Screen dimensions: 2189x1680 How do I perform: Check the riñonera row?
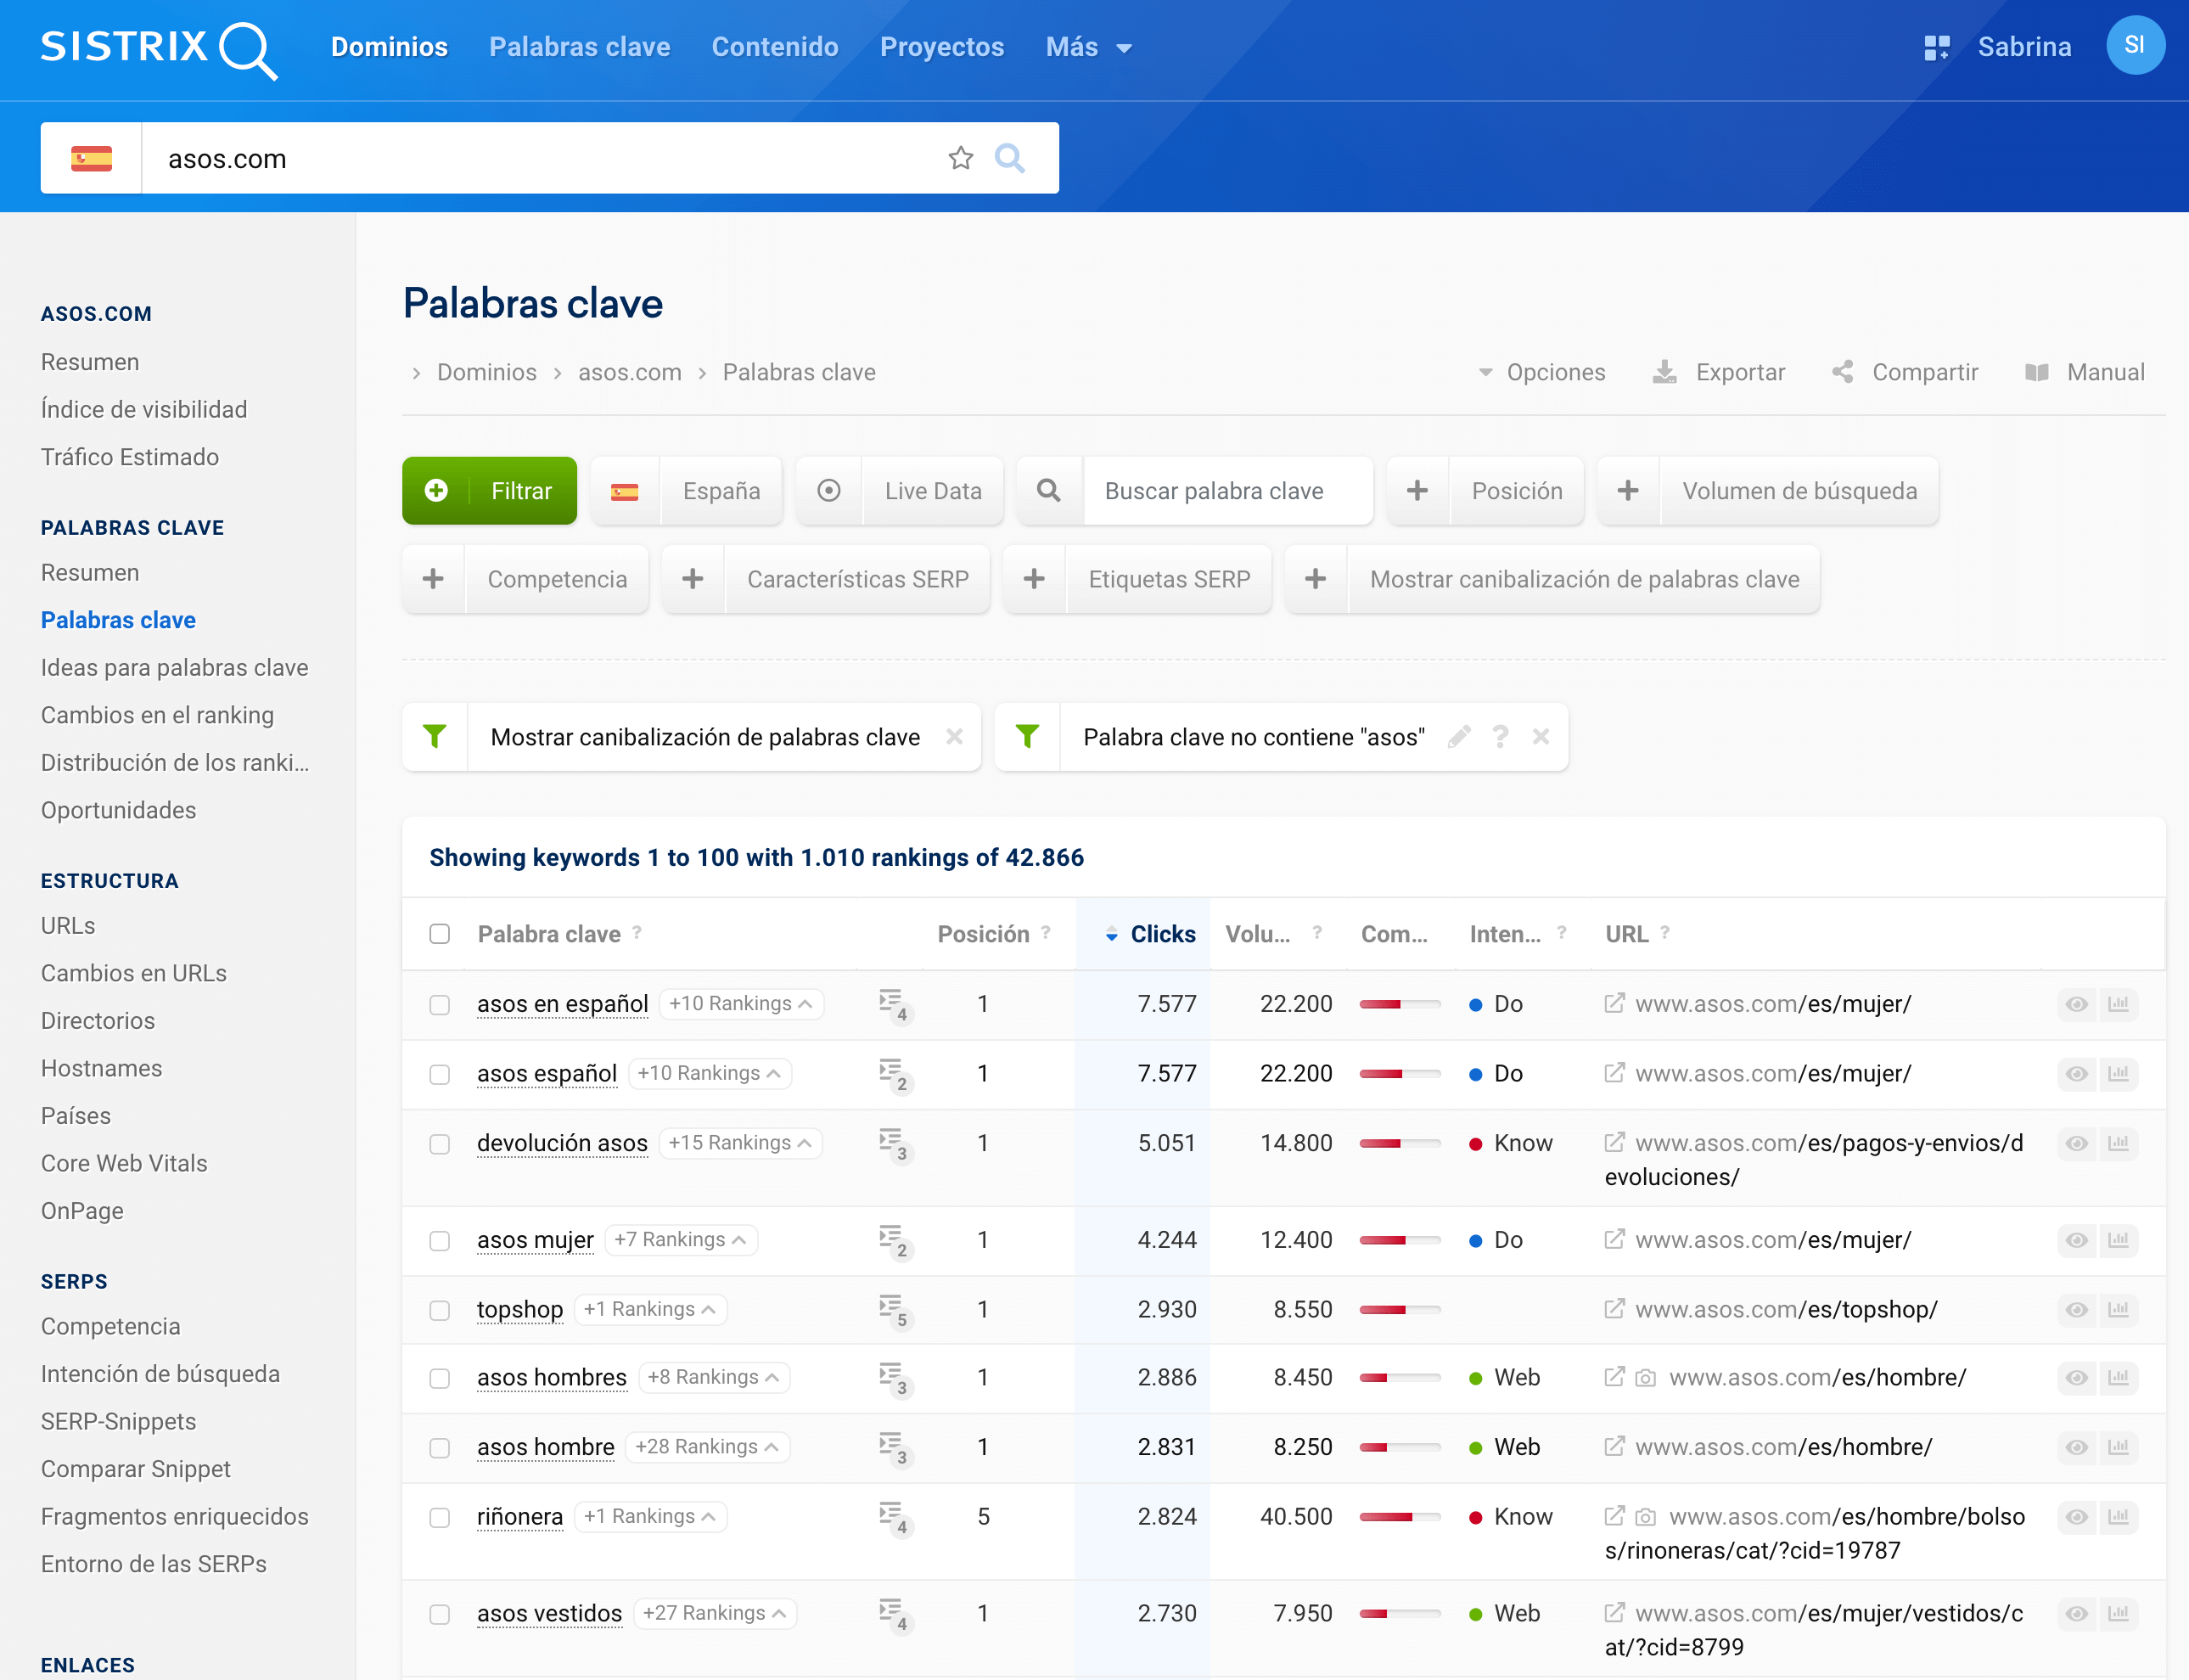440,1518
